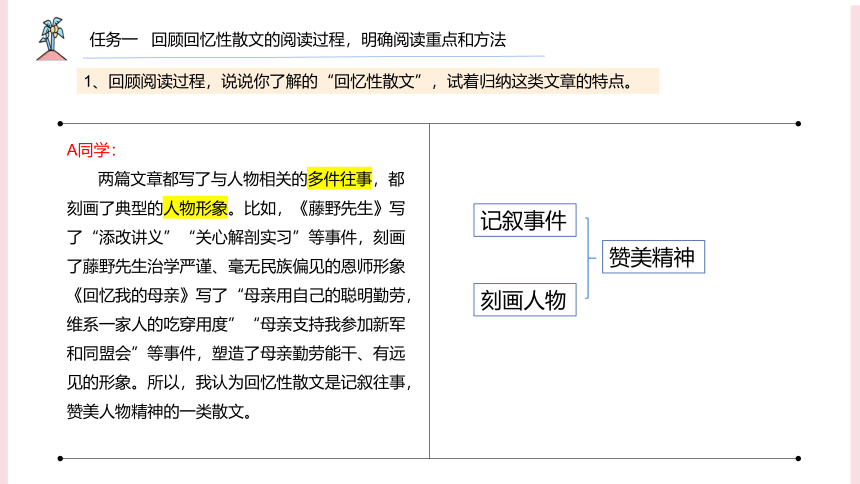Select the heading text "任务一"
Image resolution: width=860 pixels, height=484 pixels.
point(114,40)
